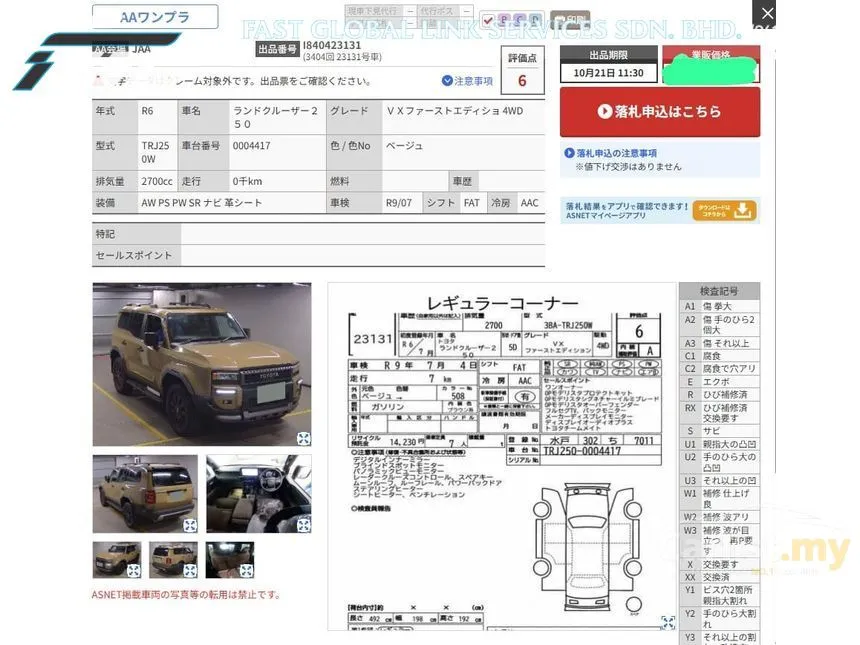Screen dimensions: 860x645
Task: Select the inspection date R9/07 cell
Action: click(401, 203)
